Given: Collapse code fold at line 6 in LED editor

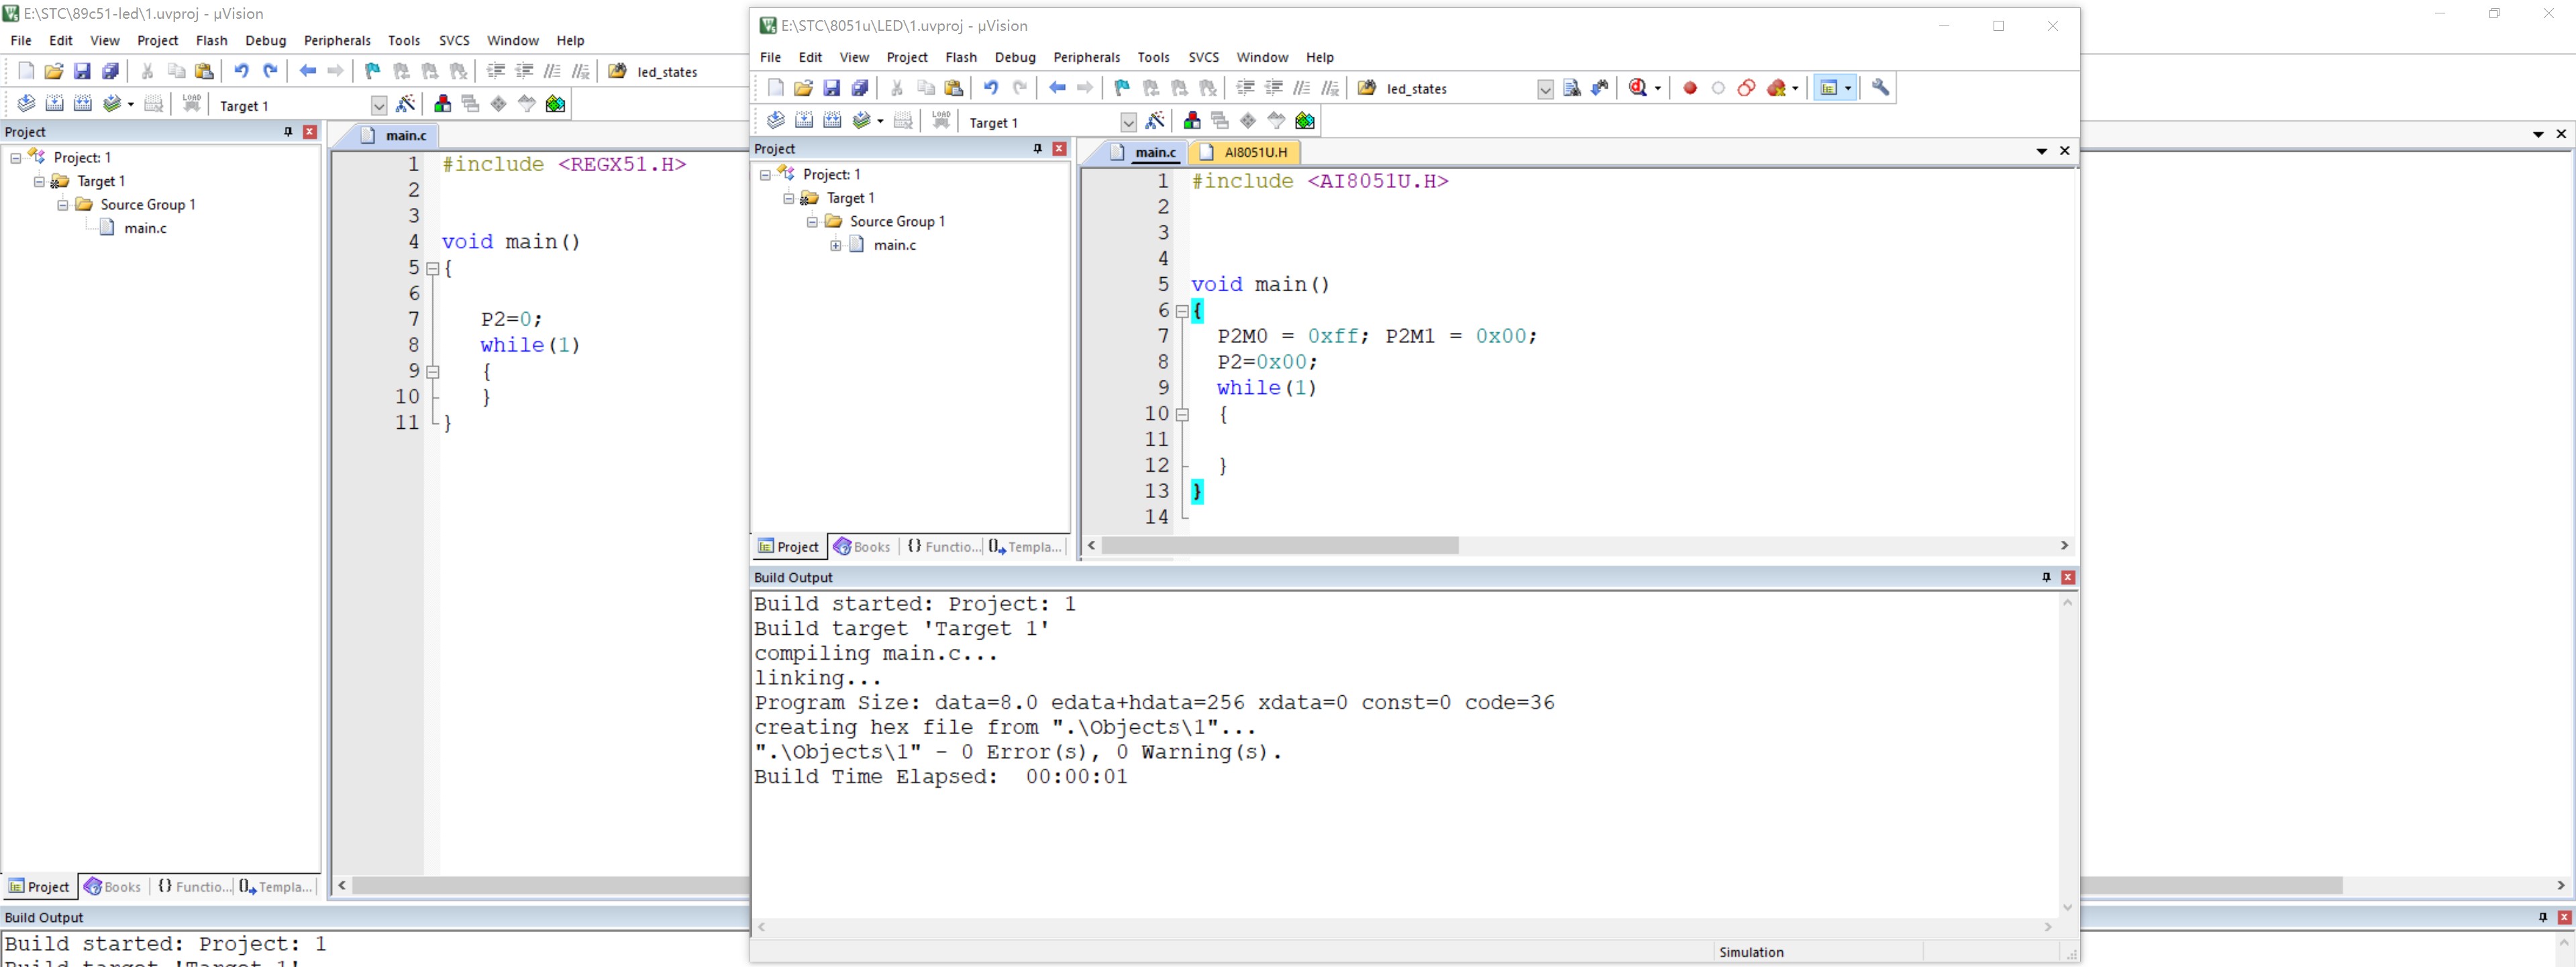Looking at the screenshot, I should coord(1182,311).
